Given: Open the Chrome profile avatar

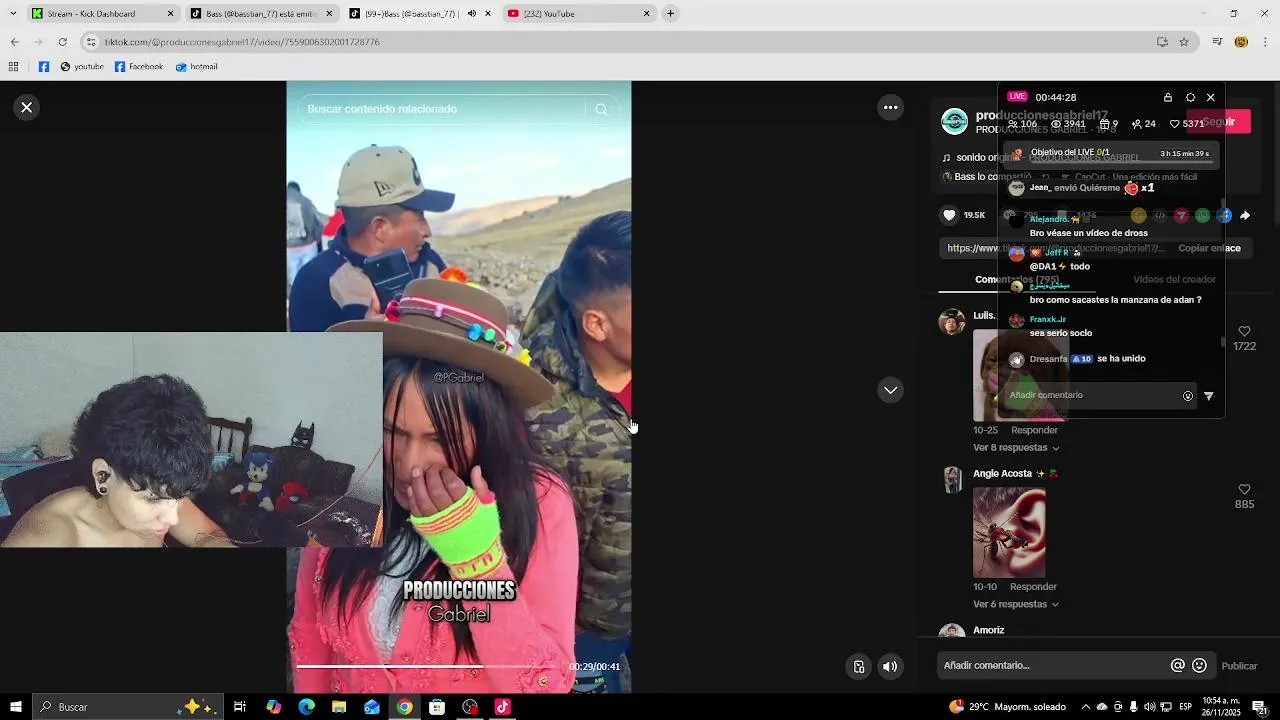Looking at the screenshot, I should [1241, 42].
